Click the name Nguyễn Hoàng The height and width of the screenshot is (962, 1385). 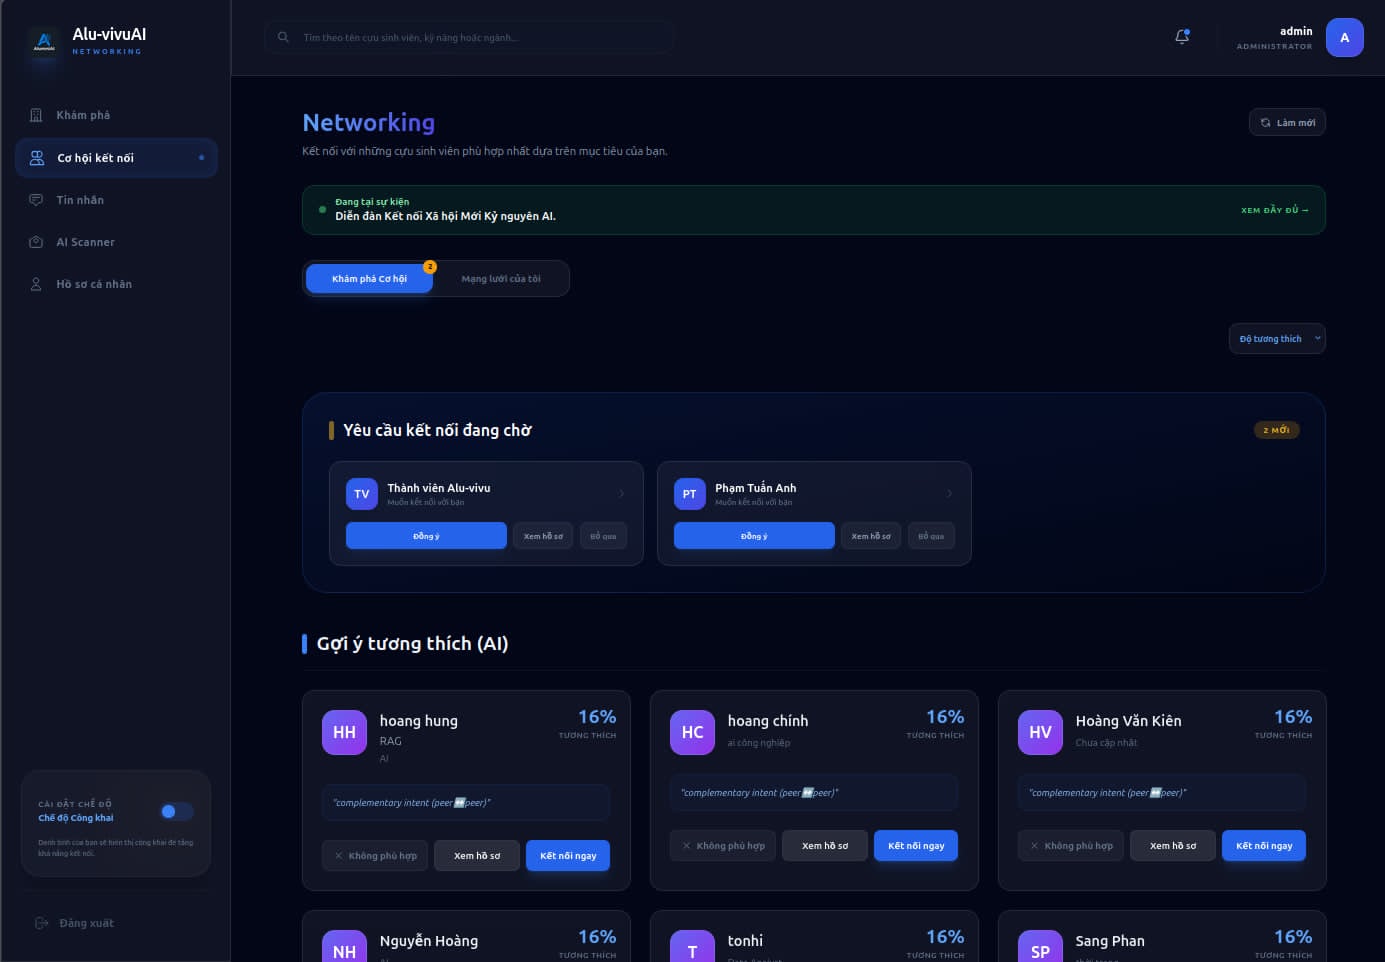429,941
